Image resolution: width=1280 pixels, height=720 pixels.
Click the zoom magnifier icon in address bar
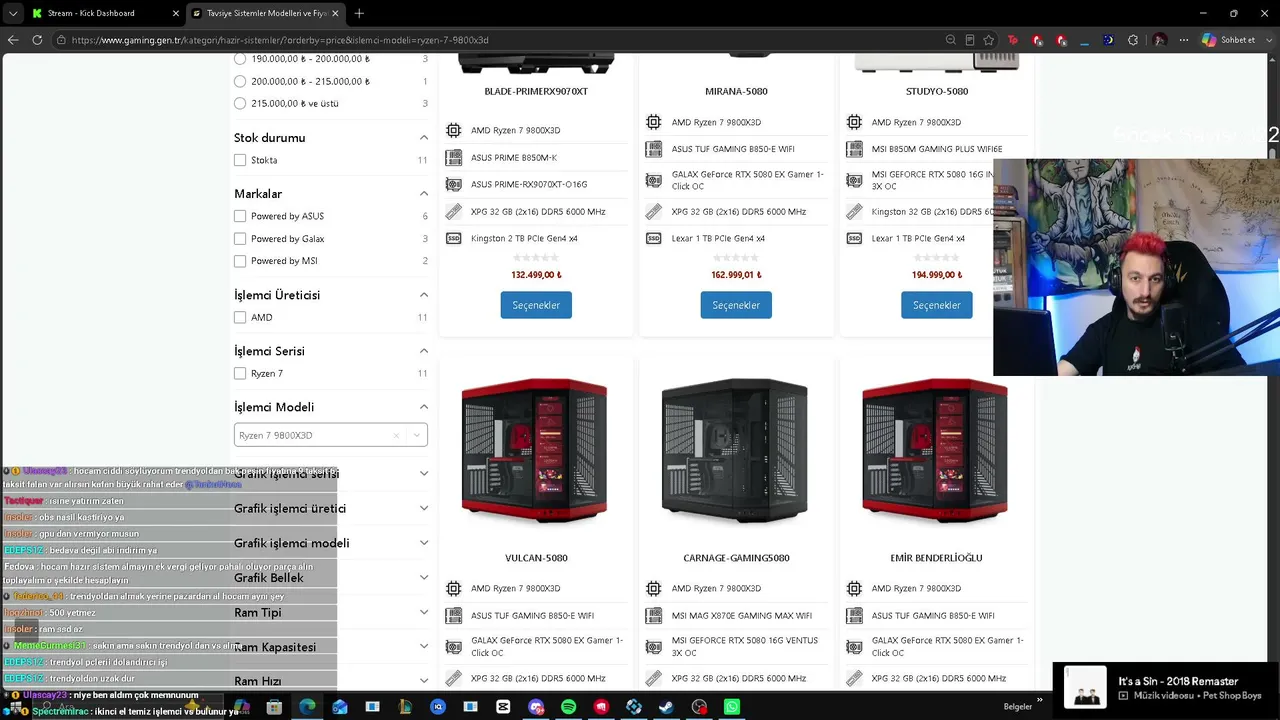950,40
